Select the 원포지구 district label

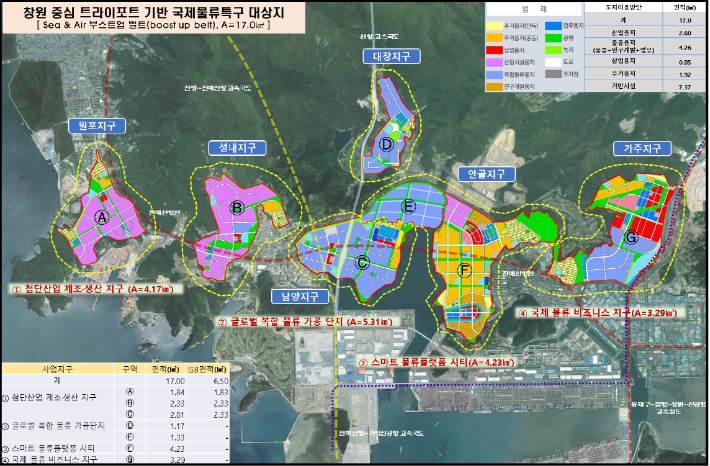click(99, 125)
